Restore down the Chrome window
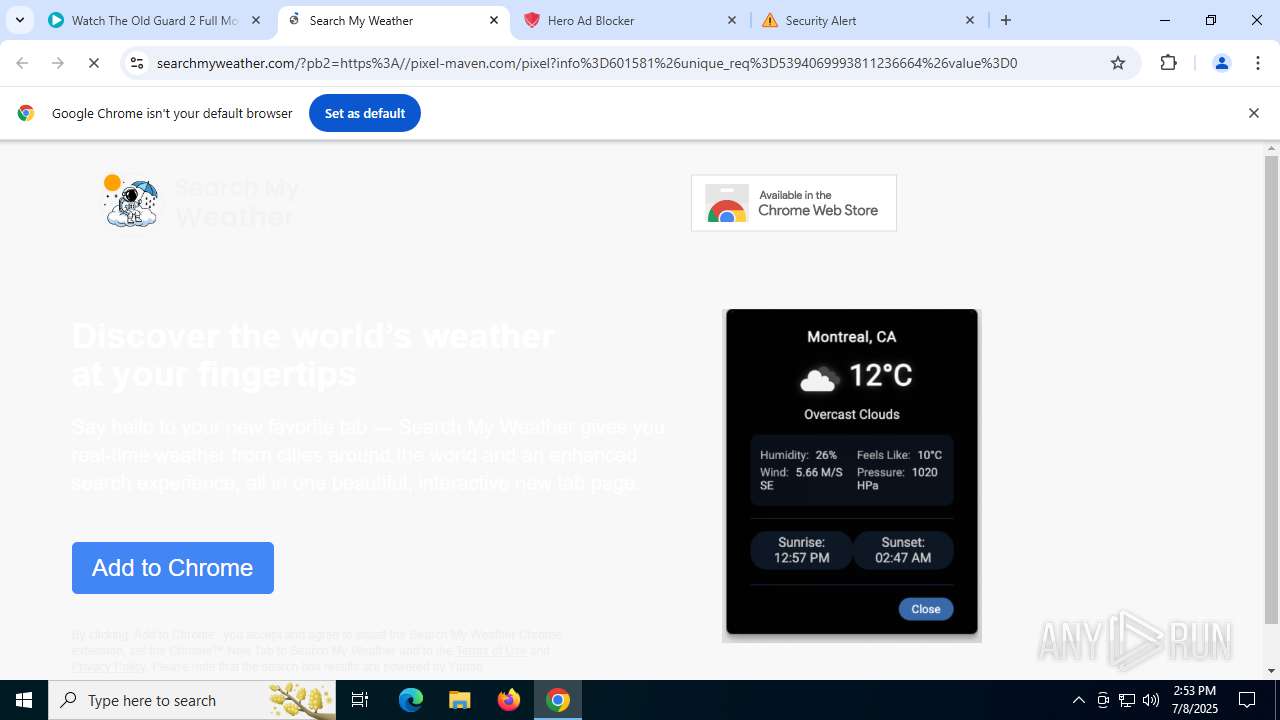 click(1211, 20)
